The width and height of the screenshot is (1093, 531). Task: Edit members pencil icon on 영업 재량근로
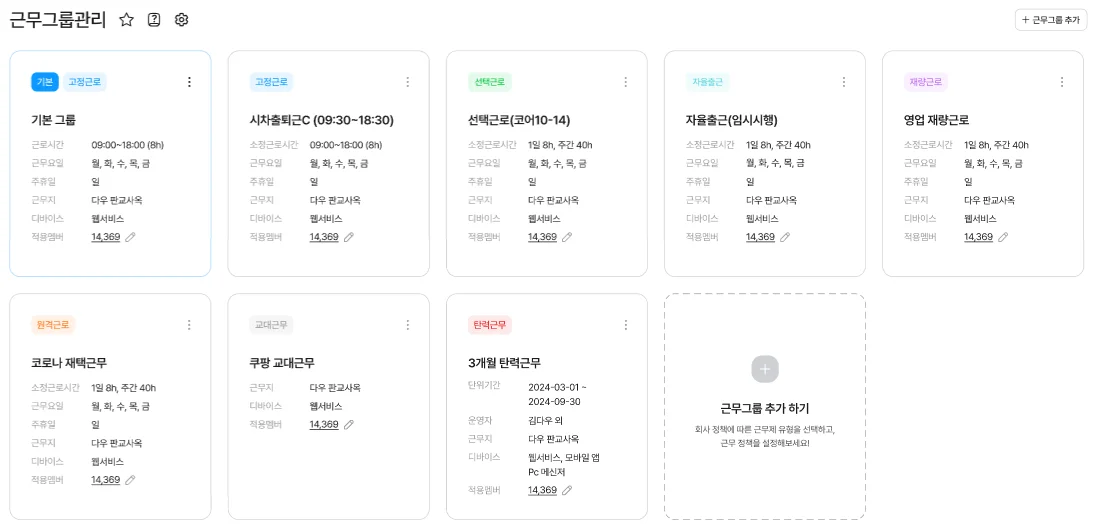pyautogui.click(x=1003, y=237)
